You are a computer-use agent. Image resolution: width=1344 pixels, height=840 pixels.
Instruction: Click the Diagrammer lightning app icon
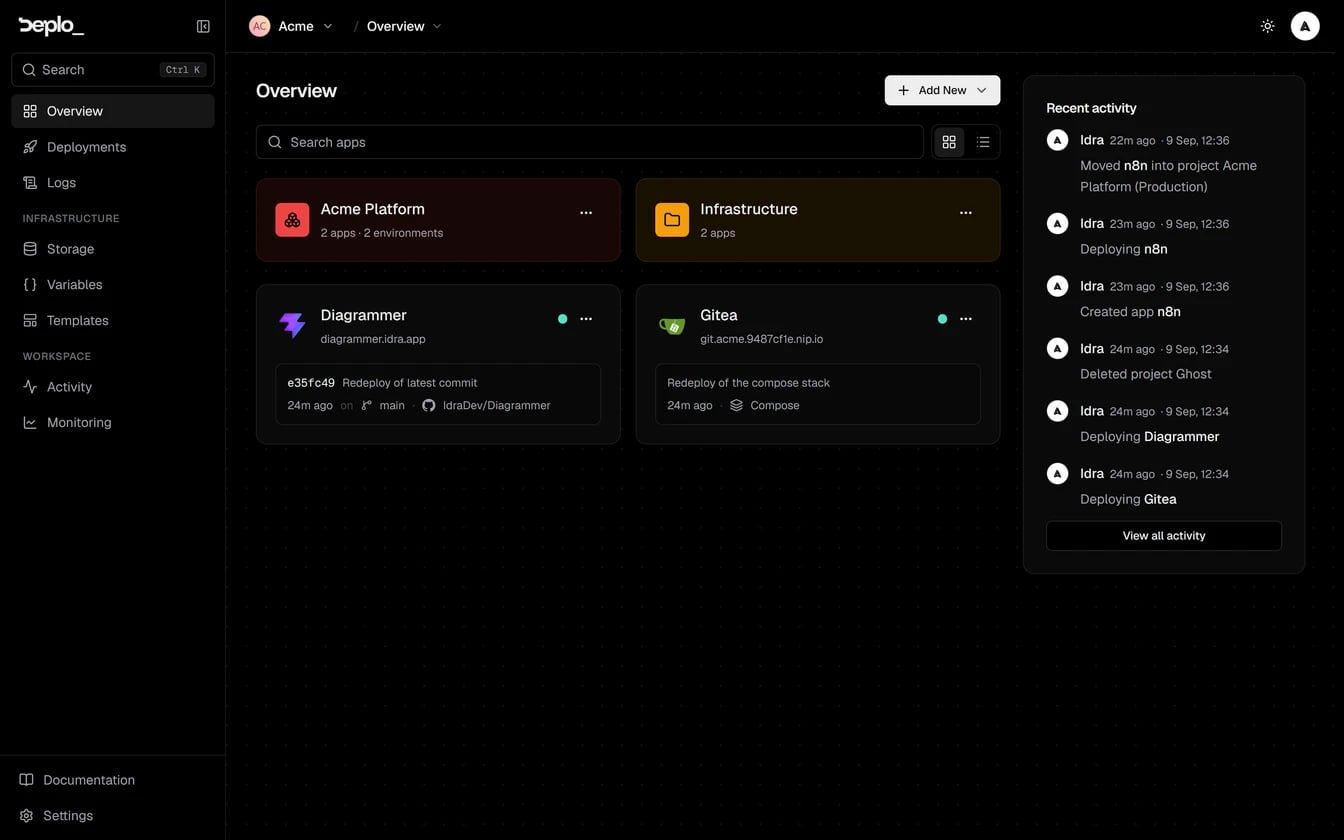[292, 325]
